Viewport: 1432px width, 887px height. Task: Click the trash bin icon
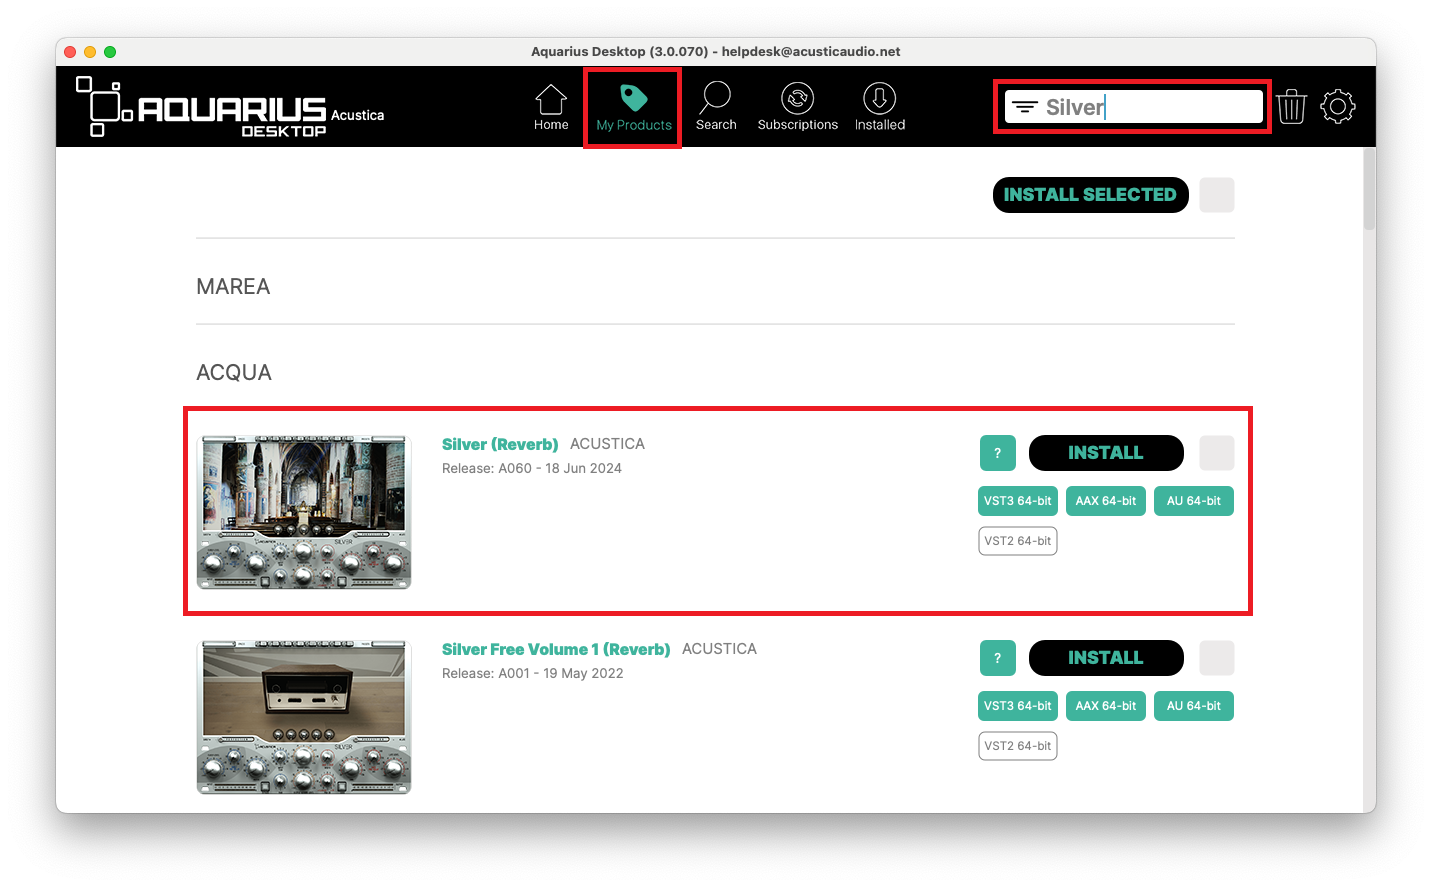coord(1292,106)
